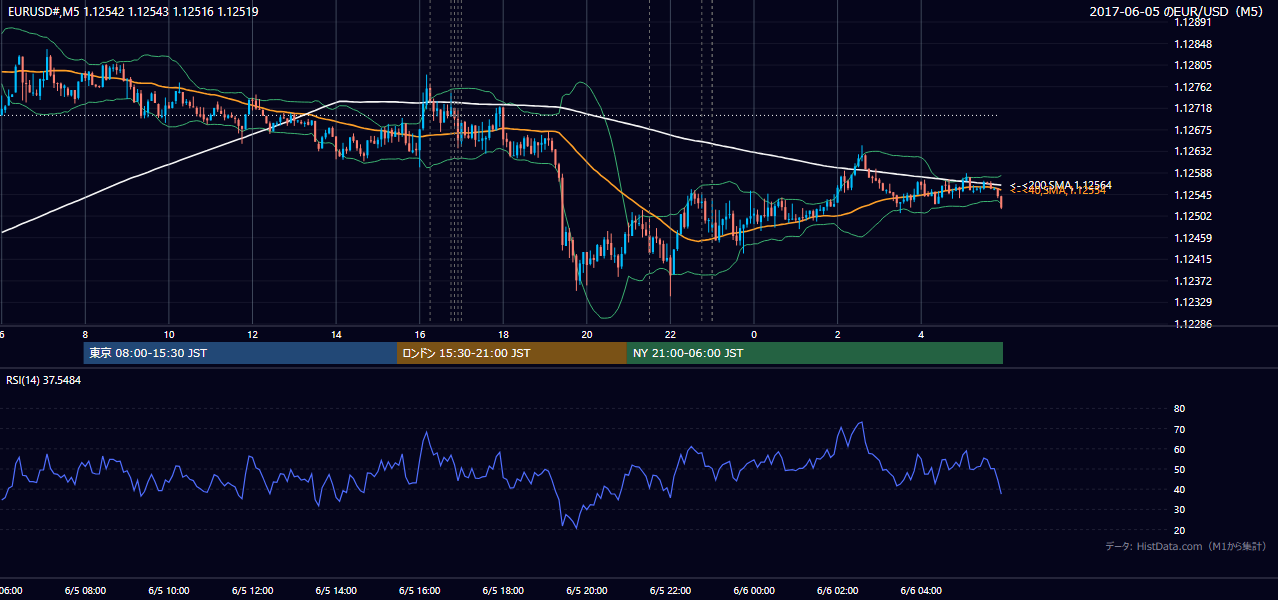The image size is (1278, 600).
Task: Click the bottom date label 6/5 08:00
Action: 85,590
